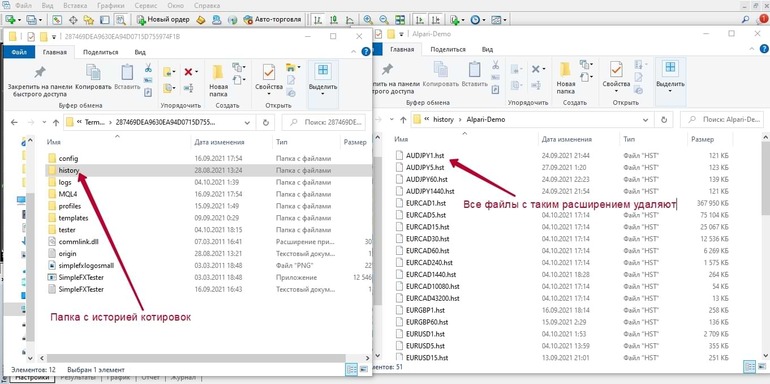Select the EURCAD1440.hst file
The width and height of the screenshot is (770, 384).
click(431, 274)
